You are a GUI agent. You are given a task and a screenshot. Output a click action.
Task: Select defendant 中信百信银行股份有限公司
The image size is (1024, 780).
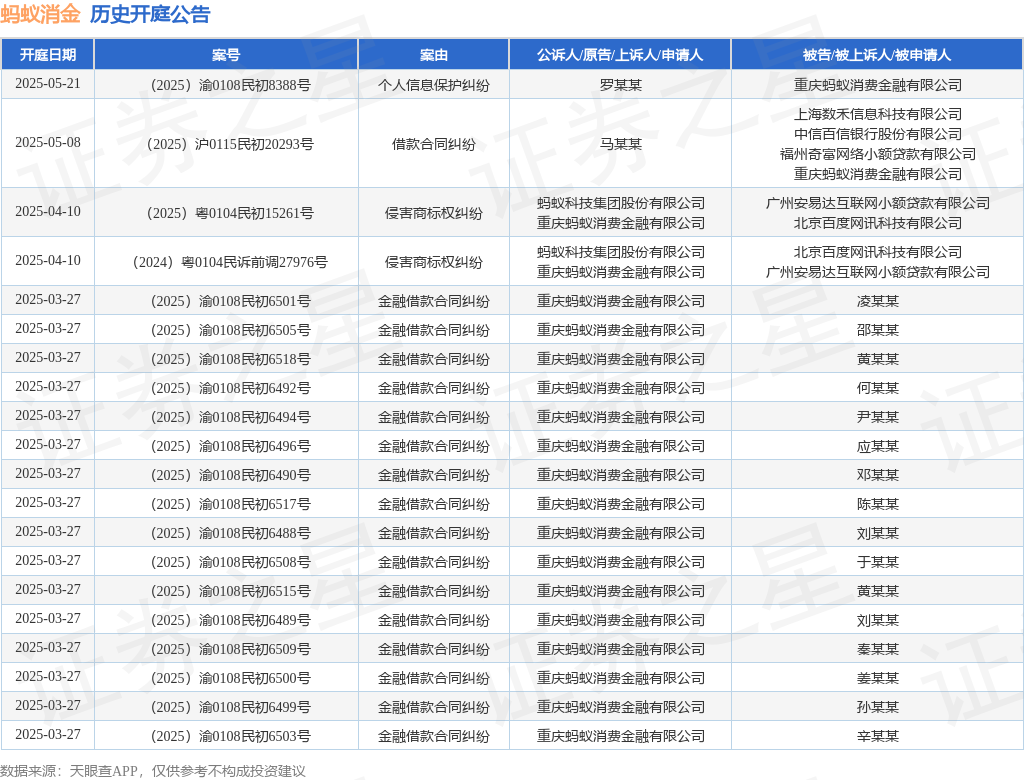point(878,134)
